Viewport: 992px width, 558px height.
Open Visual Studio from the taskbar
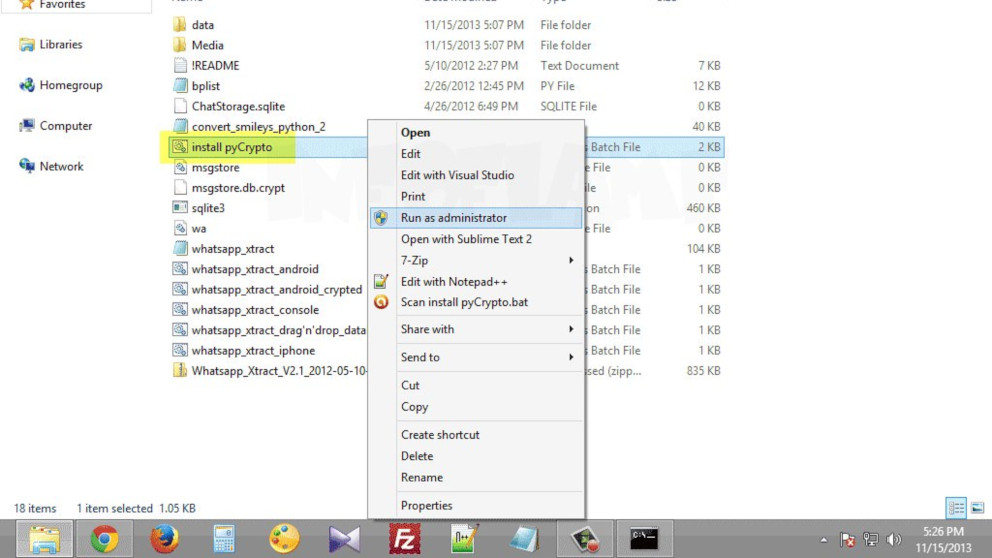[x=344, y=540]
